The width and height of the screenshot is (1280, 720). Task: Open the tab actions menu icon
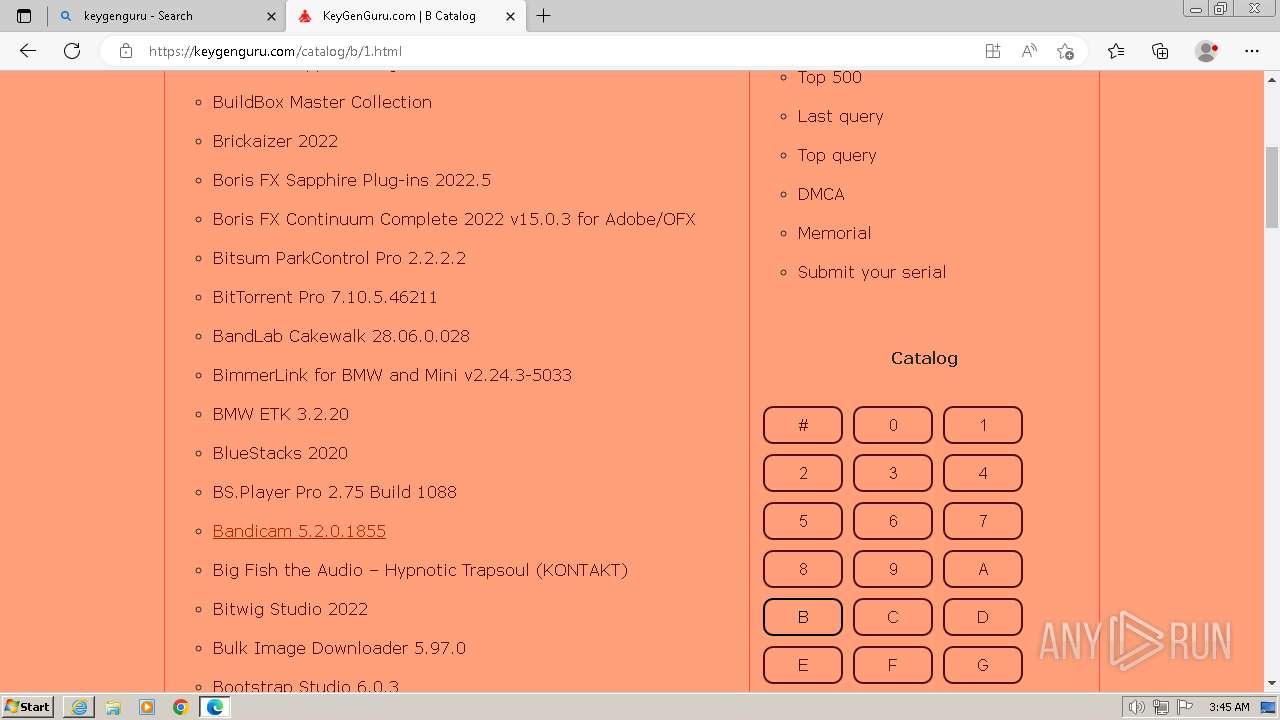tap(24, 16)
